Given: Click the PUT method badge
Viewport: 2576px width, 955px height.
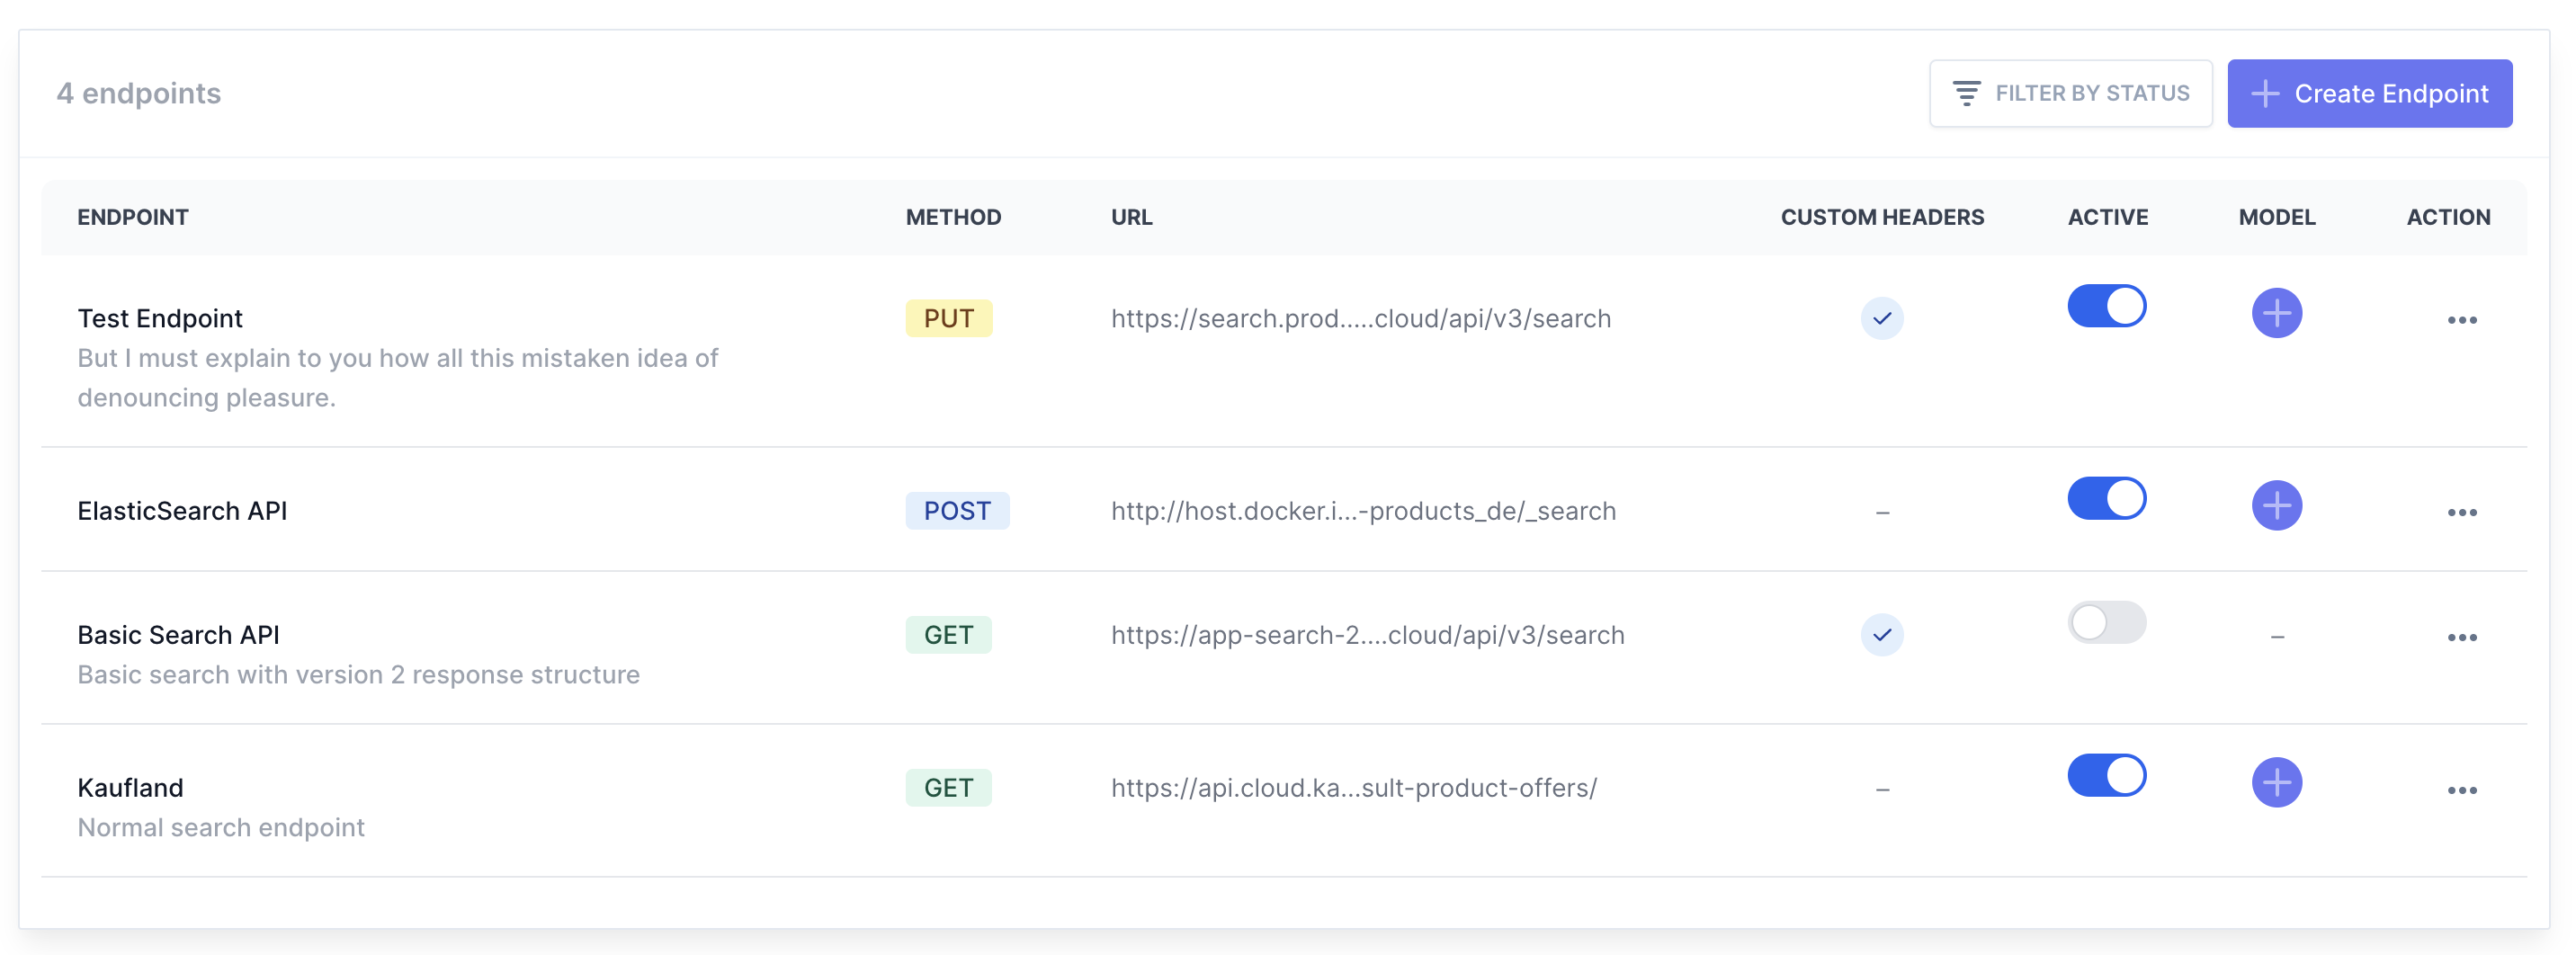Looking at the screenshot, I should (x=948, y=319).
